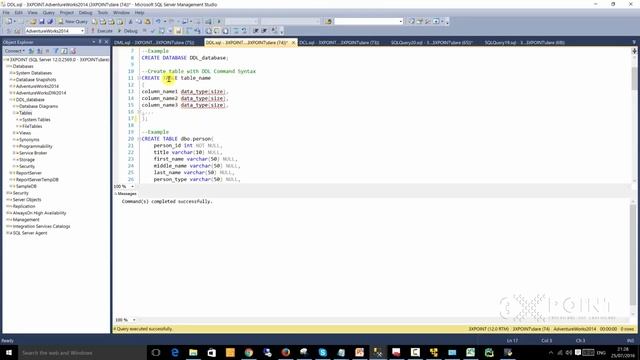The image size is (640, 360).
Task: Open the Query menu
Action: (x=49, y=13)
